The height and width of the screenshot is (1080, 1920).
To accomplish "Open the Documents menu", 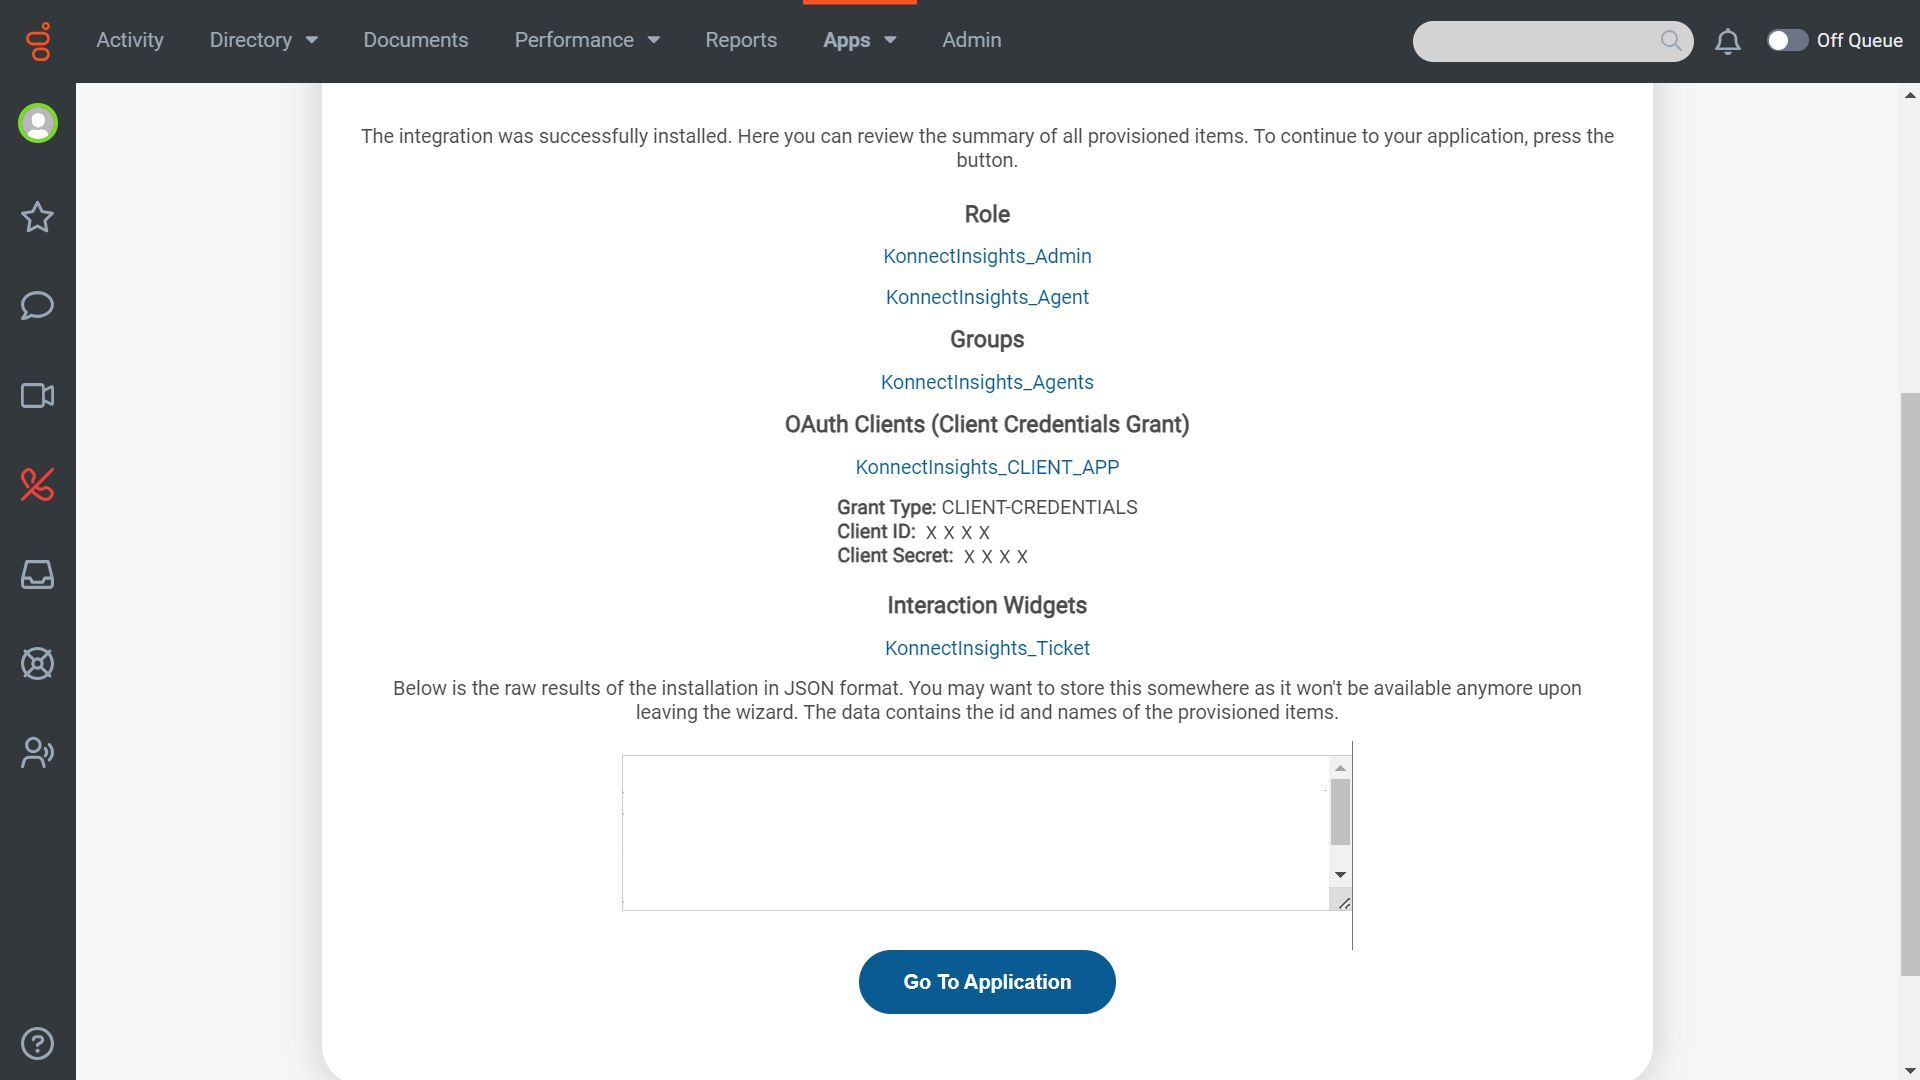I will (416, 41).
